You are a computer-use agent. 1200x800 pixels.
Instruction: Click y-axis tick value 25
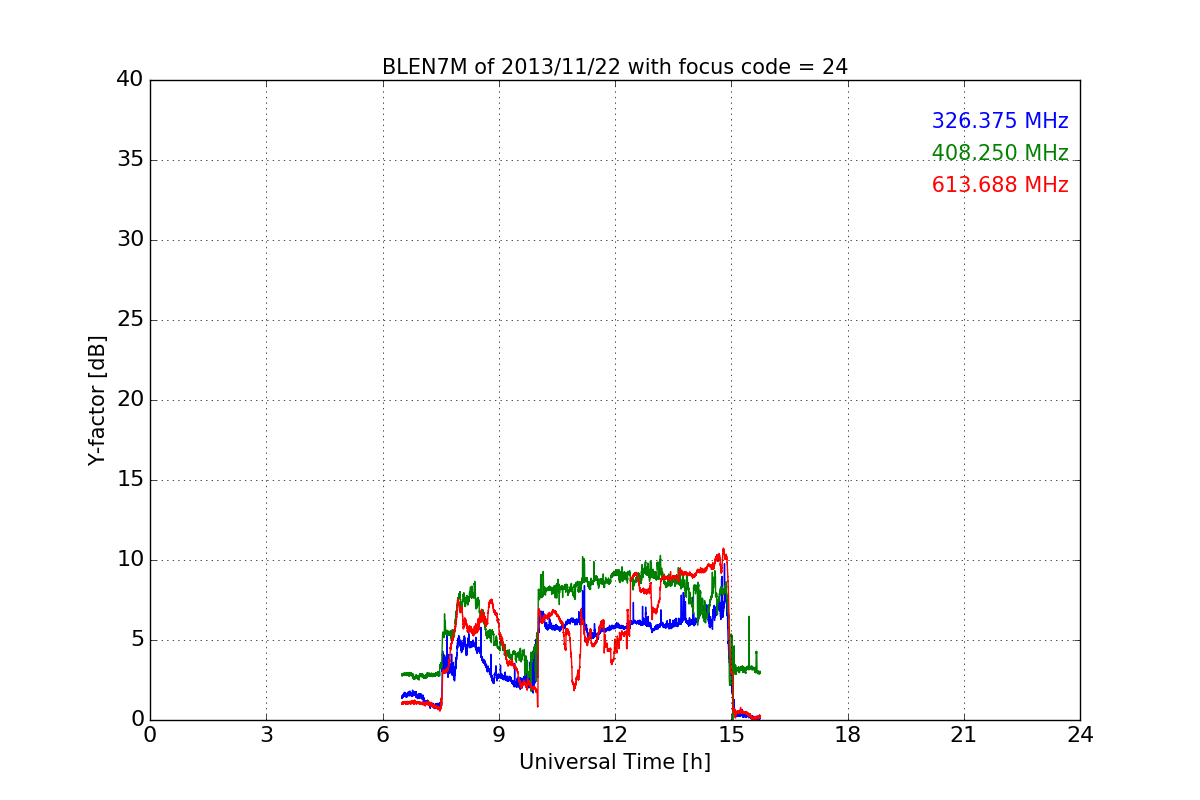(130, 320)
